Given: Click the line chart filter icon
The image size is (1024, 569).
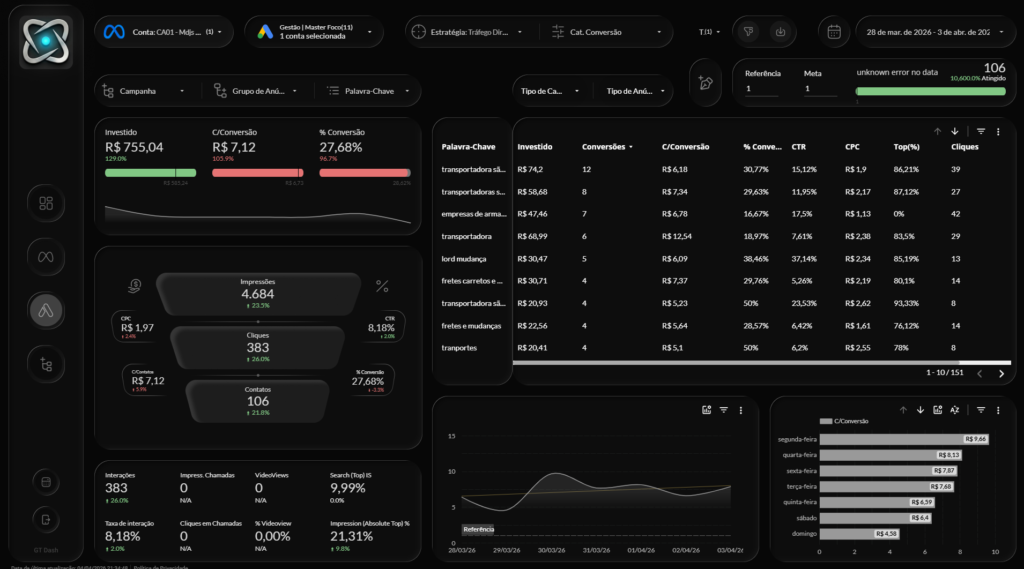Looking at the screenshot, I should [723, 410].
